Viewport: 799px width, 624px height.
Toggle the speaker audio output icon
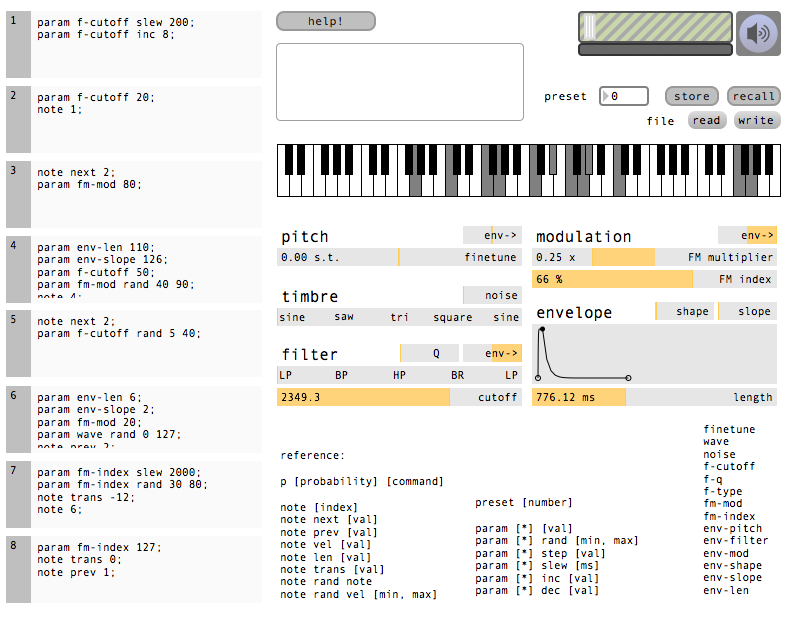pyautogui.click(x=758, y=33)
